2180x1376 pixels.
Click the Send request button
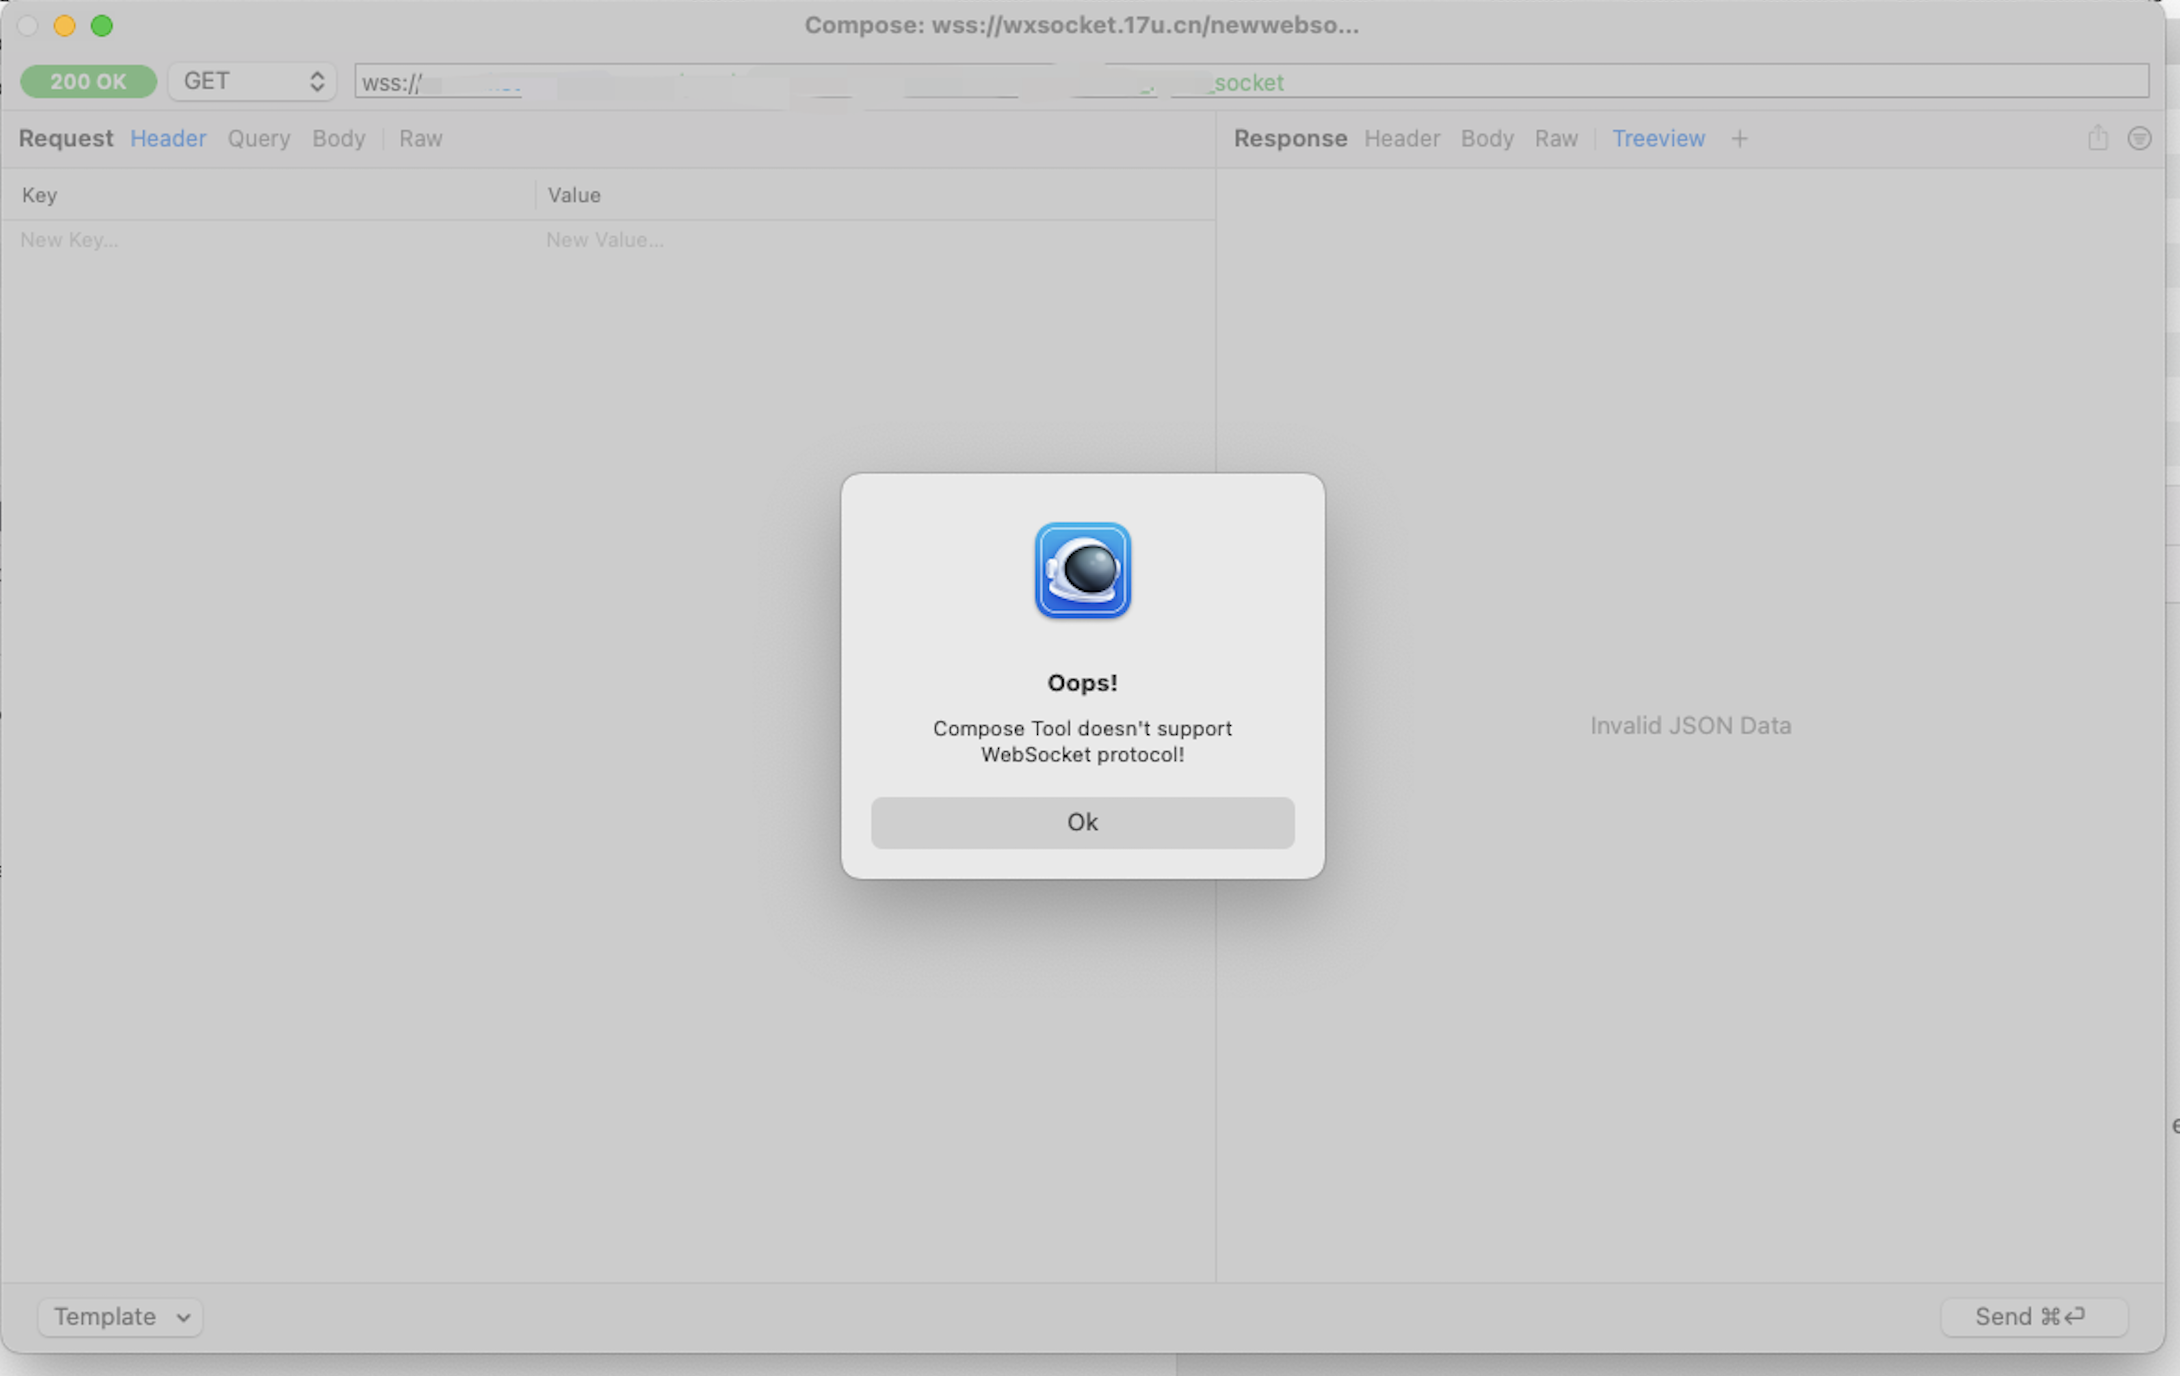(2032, 1316)
